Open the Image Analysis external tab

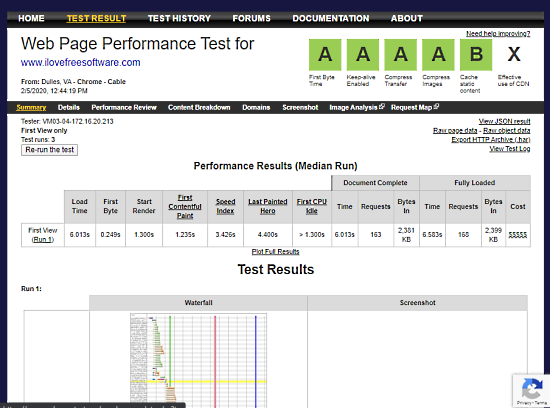point(357,107)
